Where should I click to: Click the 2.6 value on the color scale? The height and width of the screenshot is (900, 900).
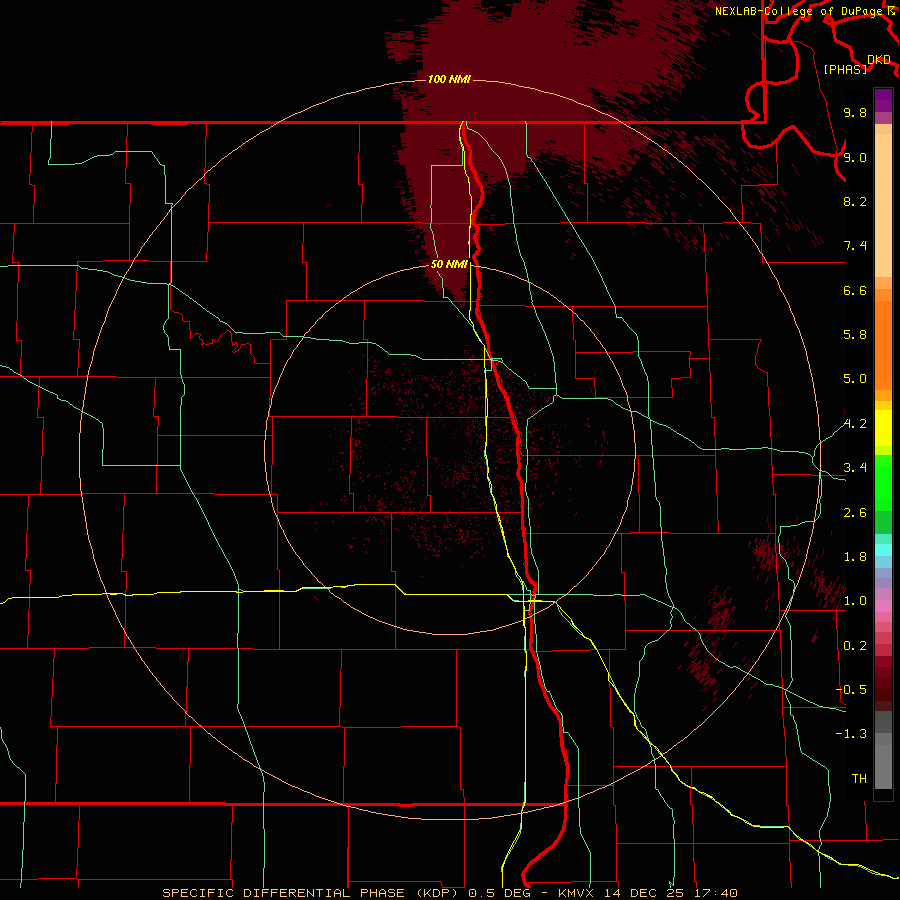(x=855, y=513)
